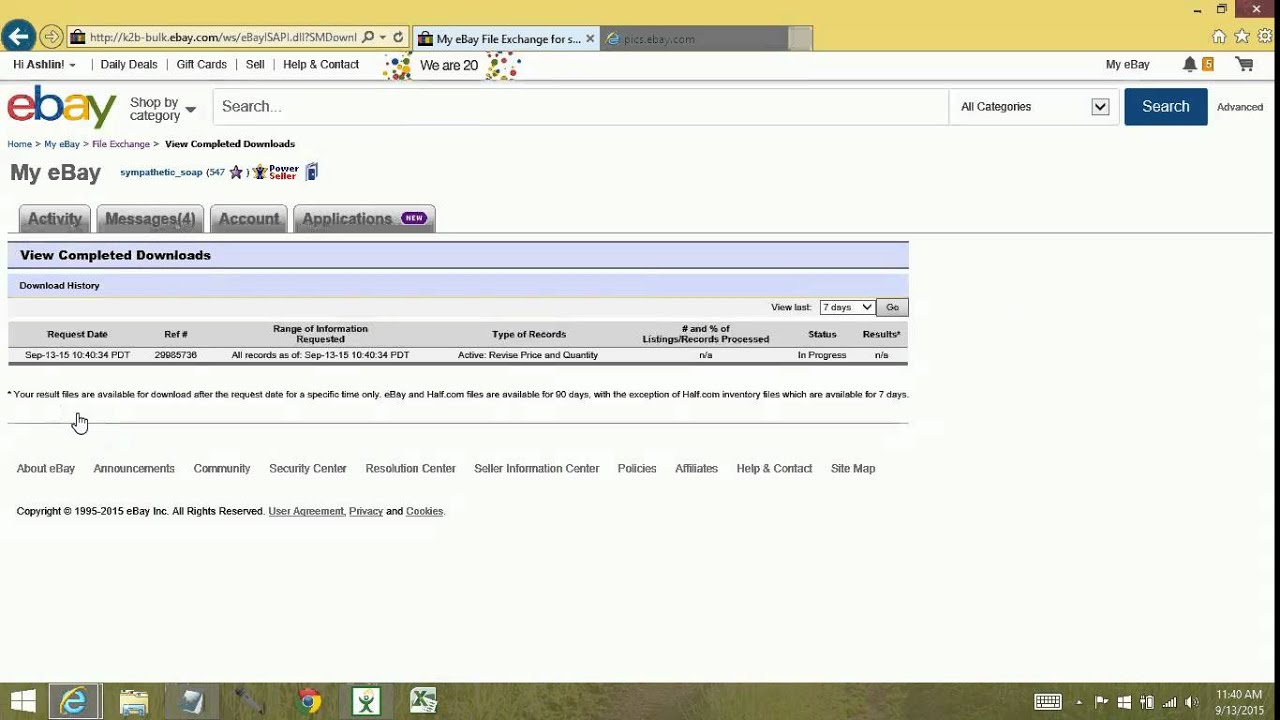
Task: Open the My eBay top-right link
Action: 1127,64
